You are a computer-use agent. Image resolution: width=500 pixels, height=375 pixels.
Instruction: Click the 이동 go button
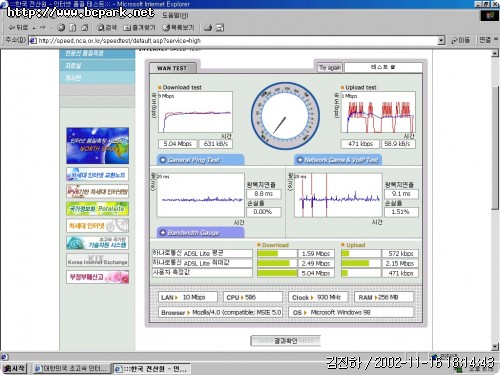click(460, 40)
